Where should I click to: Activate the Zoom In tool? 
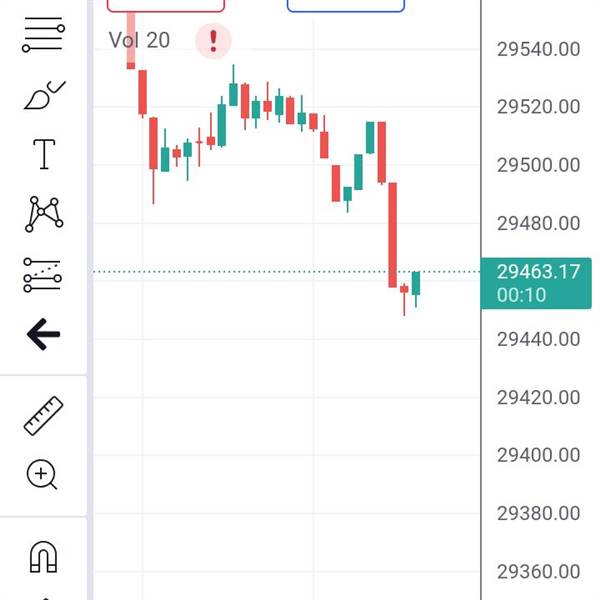[42, 474]
